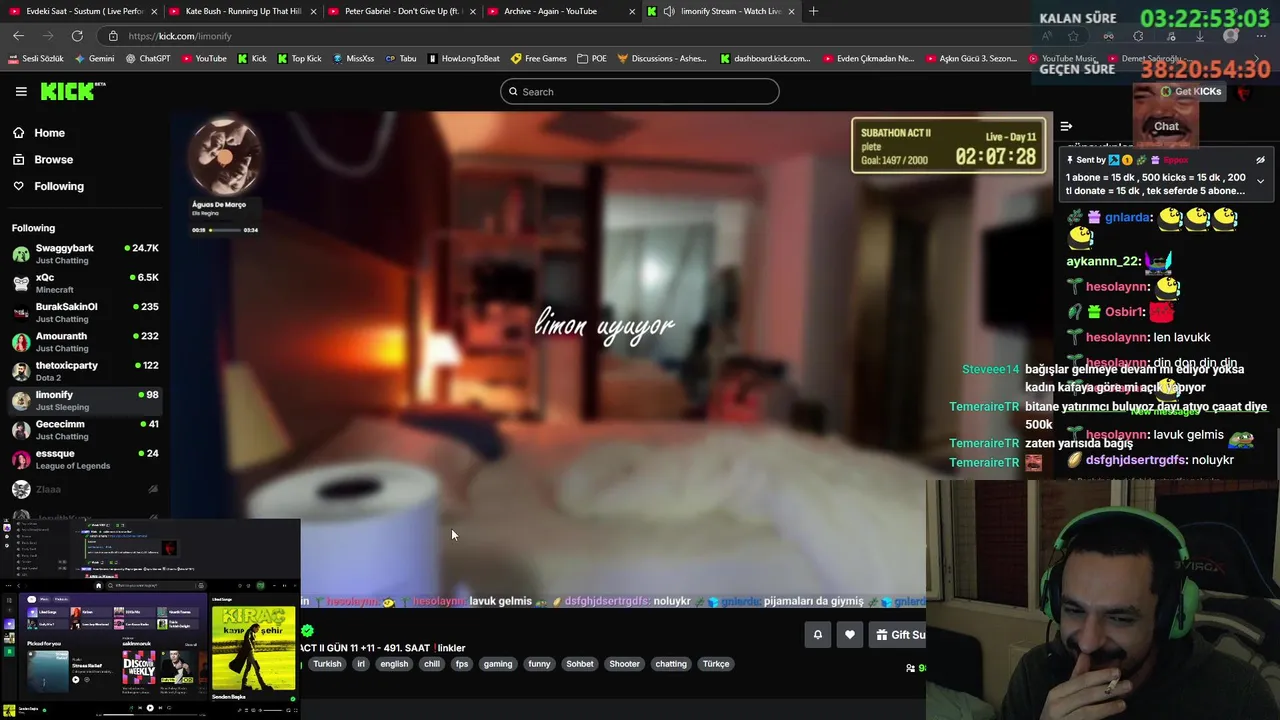Open Sesli Sözlük bookmark
This screenshot has height=720, width=1280.
(x=36, y=59)
